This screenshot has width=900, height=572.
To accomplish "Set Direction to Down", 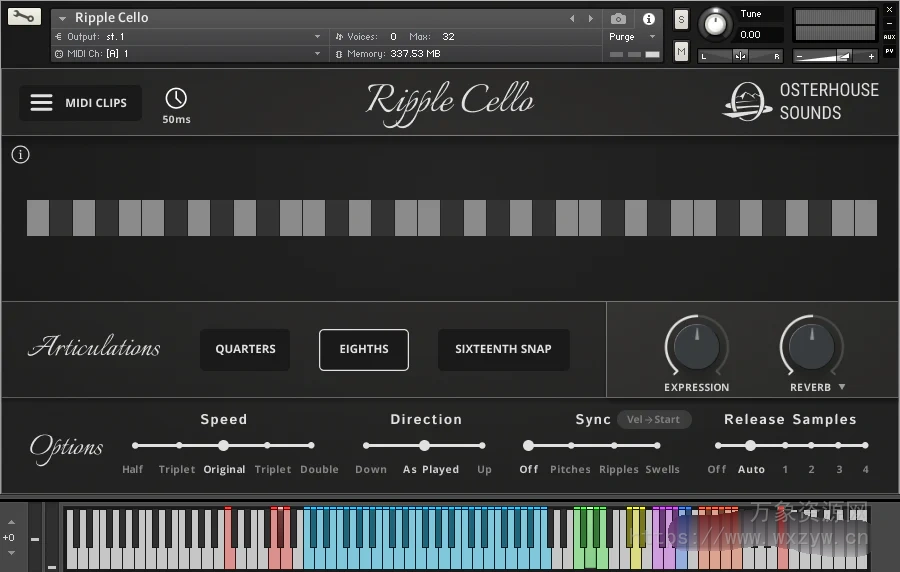I will [x=371, y=469].
